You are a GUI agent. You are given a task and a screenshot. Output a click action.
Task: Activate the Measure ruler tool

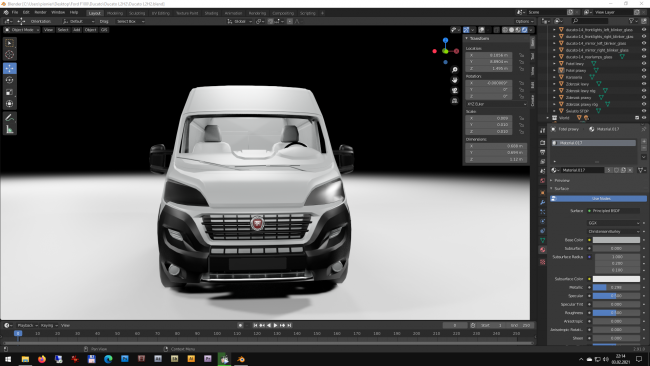(x=10, y=130)
